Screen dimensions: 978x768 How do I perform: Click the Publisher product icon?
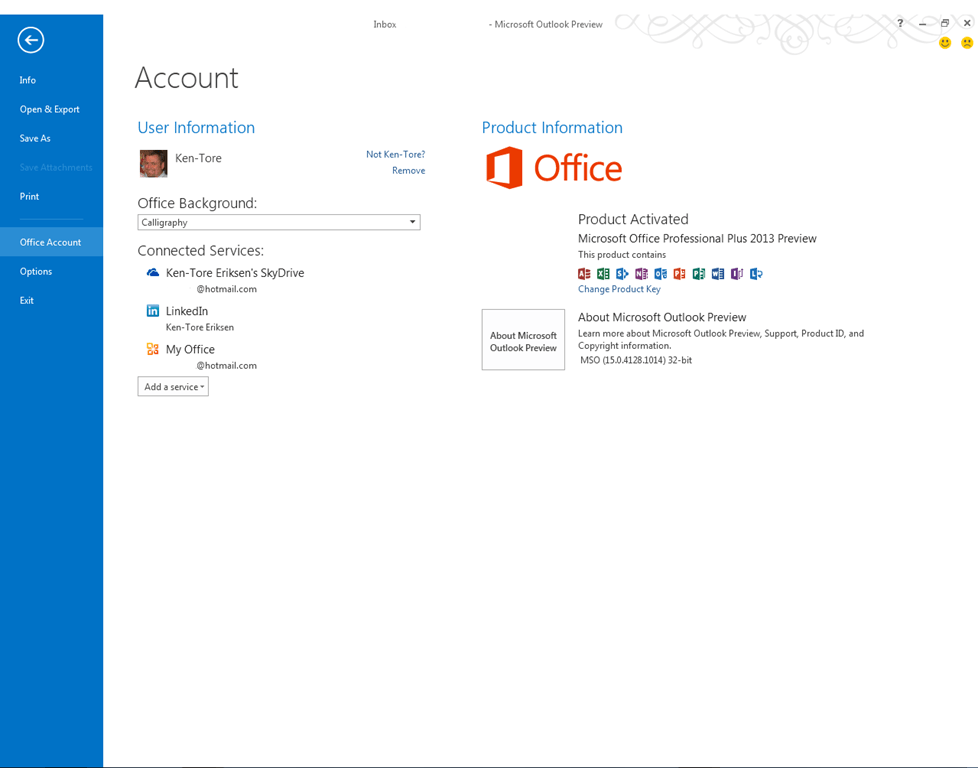[699, 273]
